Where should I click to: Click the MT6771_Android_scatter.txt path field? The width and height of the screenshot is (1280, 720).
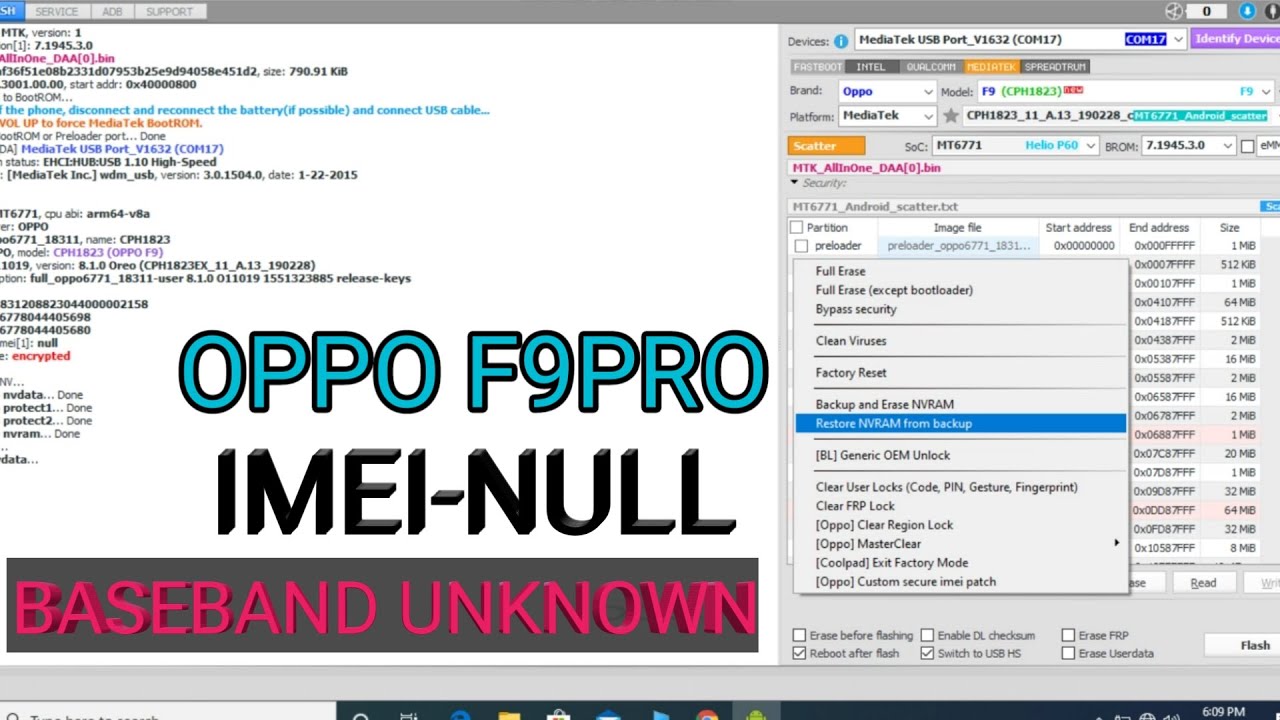1025,207
